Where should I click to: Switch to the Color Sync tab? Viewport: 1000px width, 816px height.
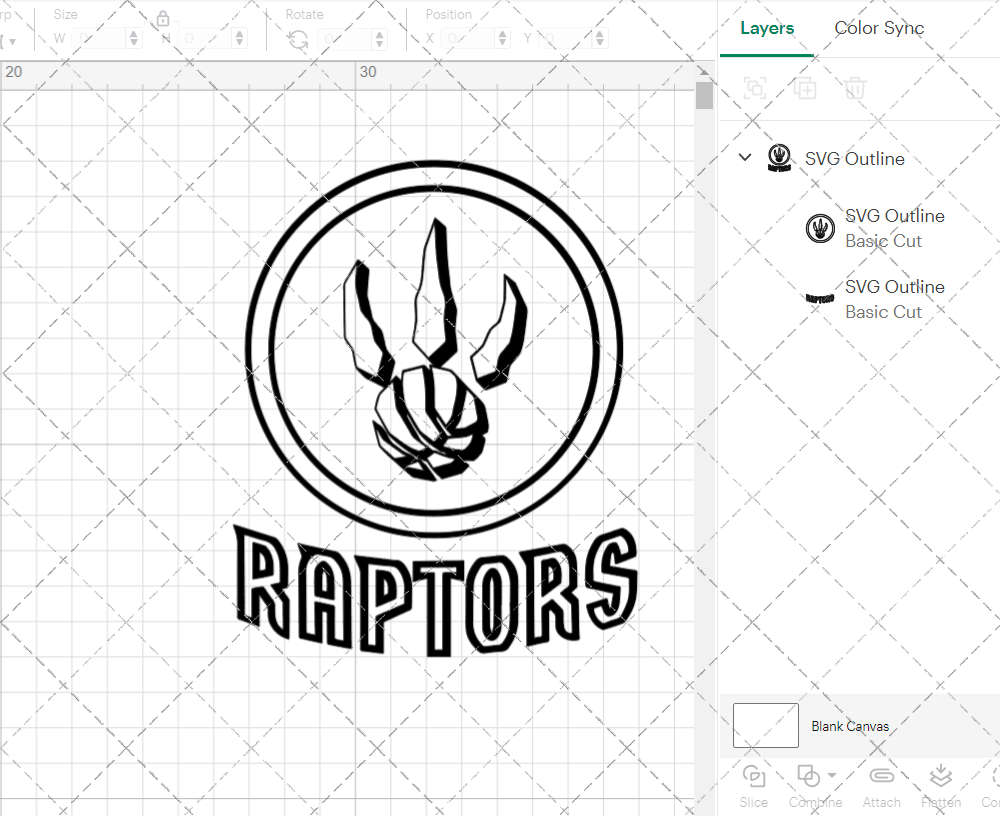[879, 28]
